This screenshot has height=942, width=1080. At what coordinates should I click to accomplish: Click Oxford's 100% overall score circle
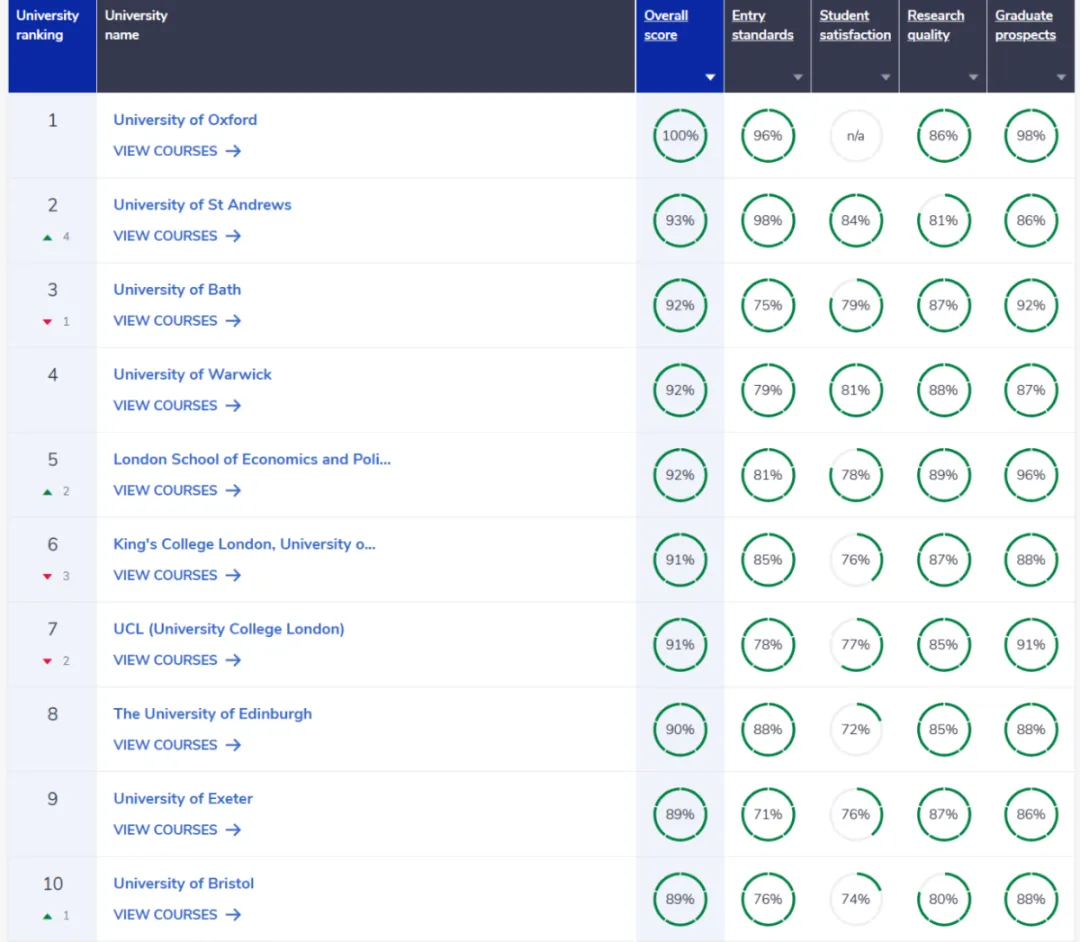pyautogui.click(x=680, y=136)
